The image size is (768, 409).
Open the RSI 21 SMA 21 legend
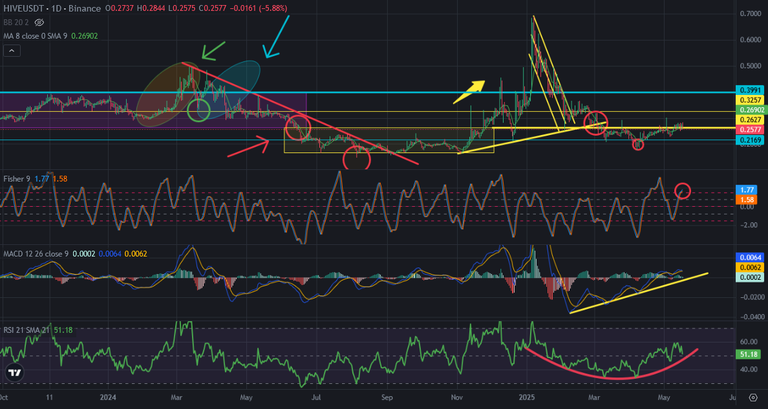pos(27,330)
